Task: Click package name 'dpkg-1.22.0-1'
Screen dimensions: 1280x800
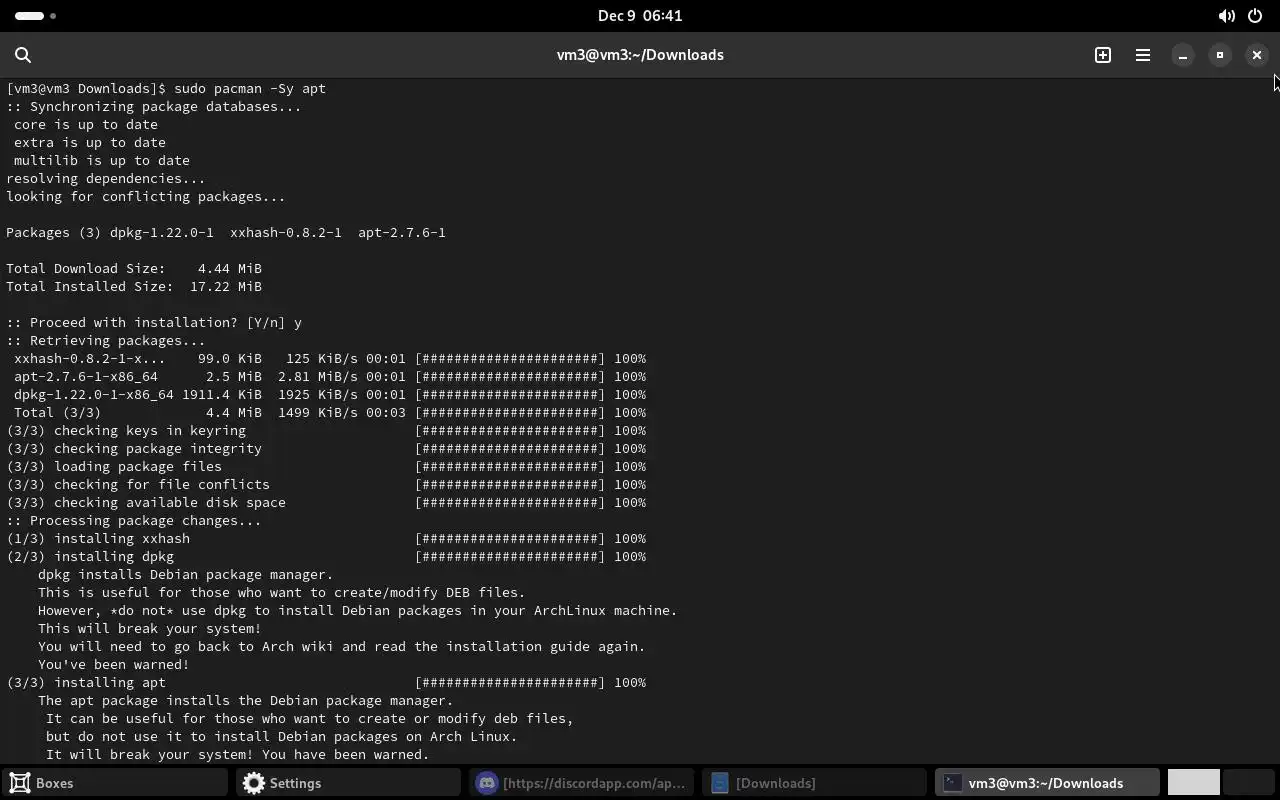Action: click(162, 232)
